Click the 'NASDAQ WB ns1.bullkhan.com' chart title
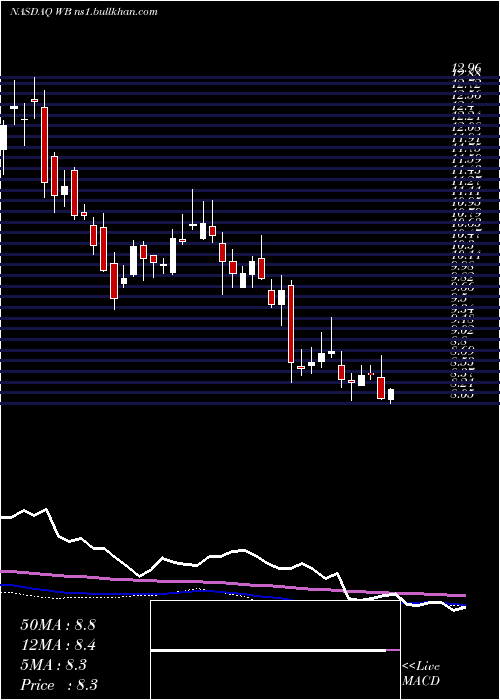Screen dimensions: 500x700 point(84,12)
